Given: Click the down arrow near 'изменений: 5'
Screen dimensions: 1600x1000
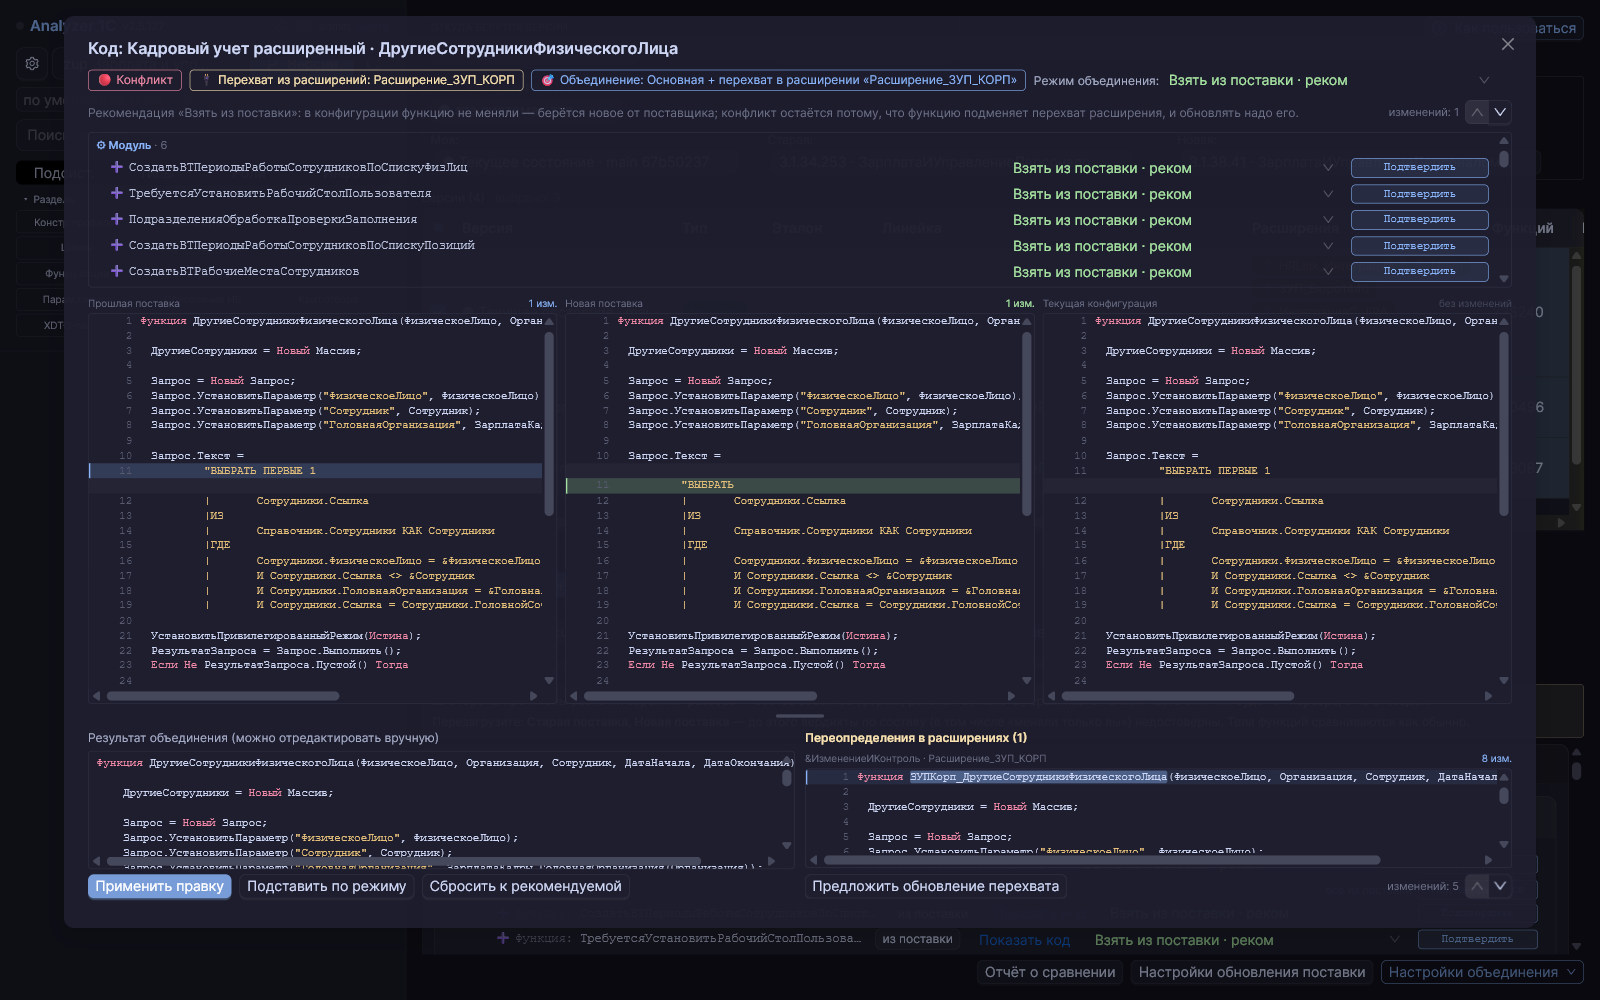Looking at the screenshot, I should (x=1500, y=886).
